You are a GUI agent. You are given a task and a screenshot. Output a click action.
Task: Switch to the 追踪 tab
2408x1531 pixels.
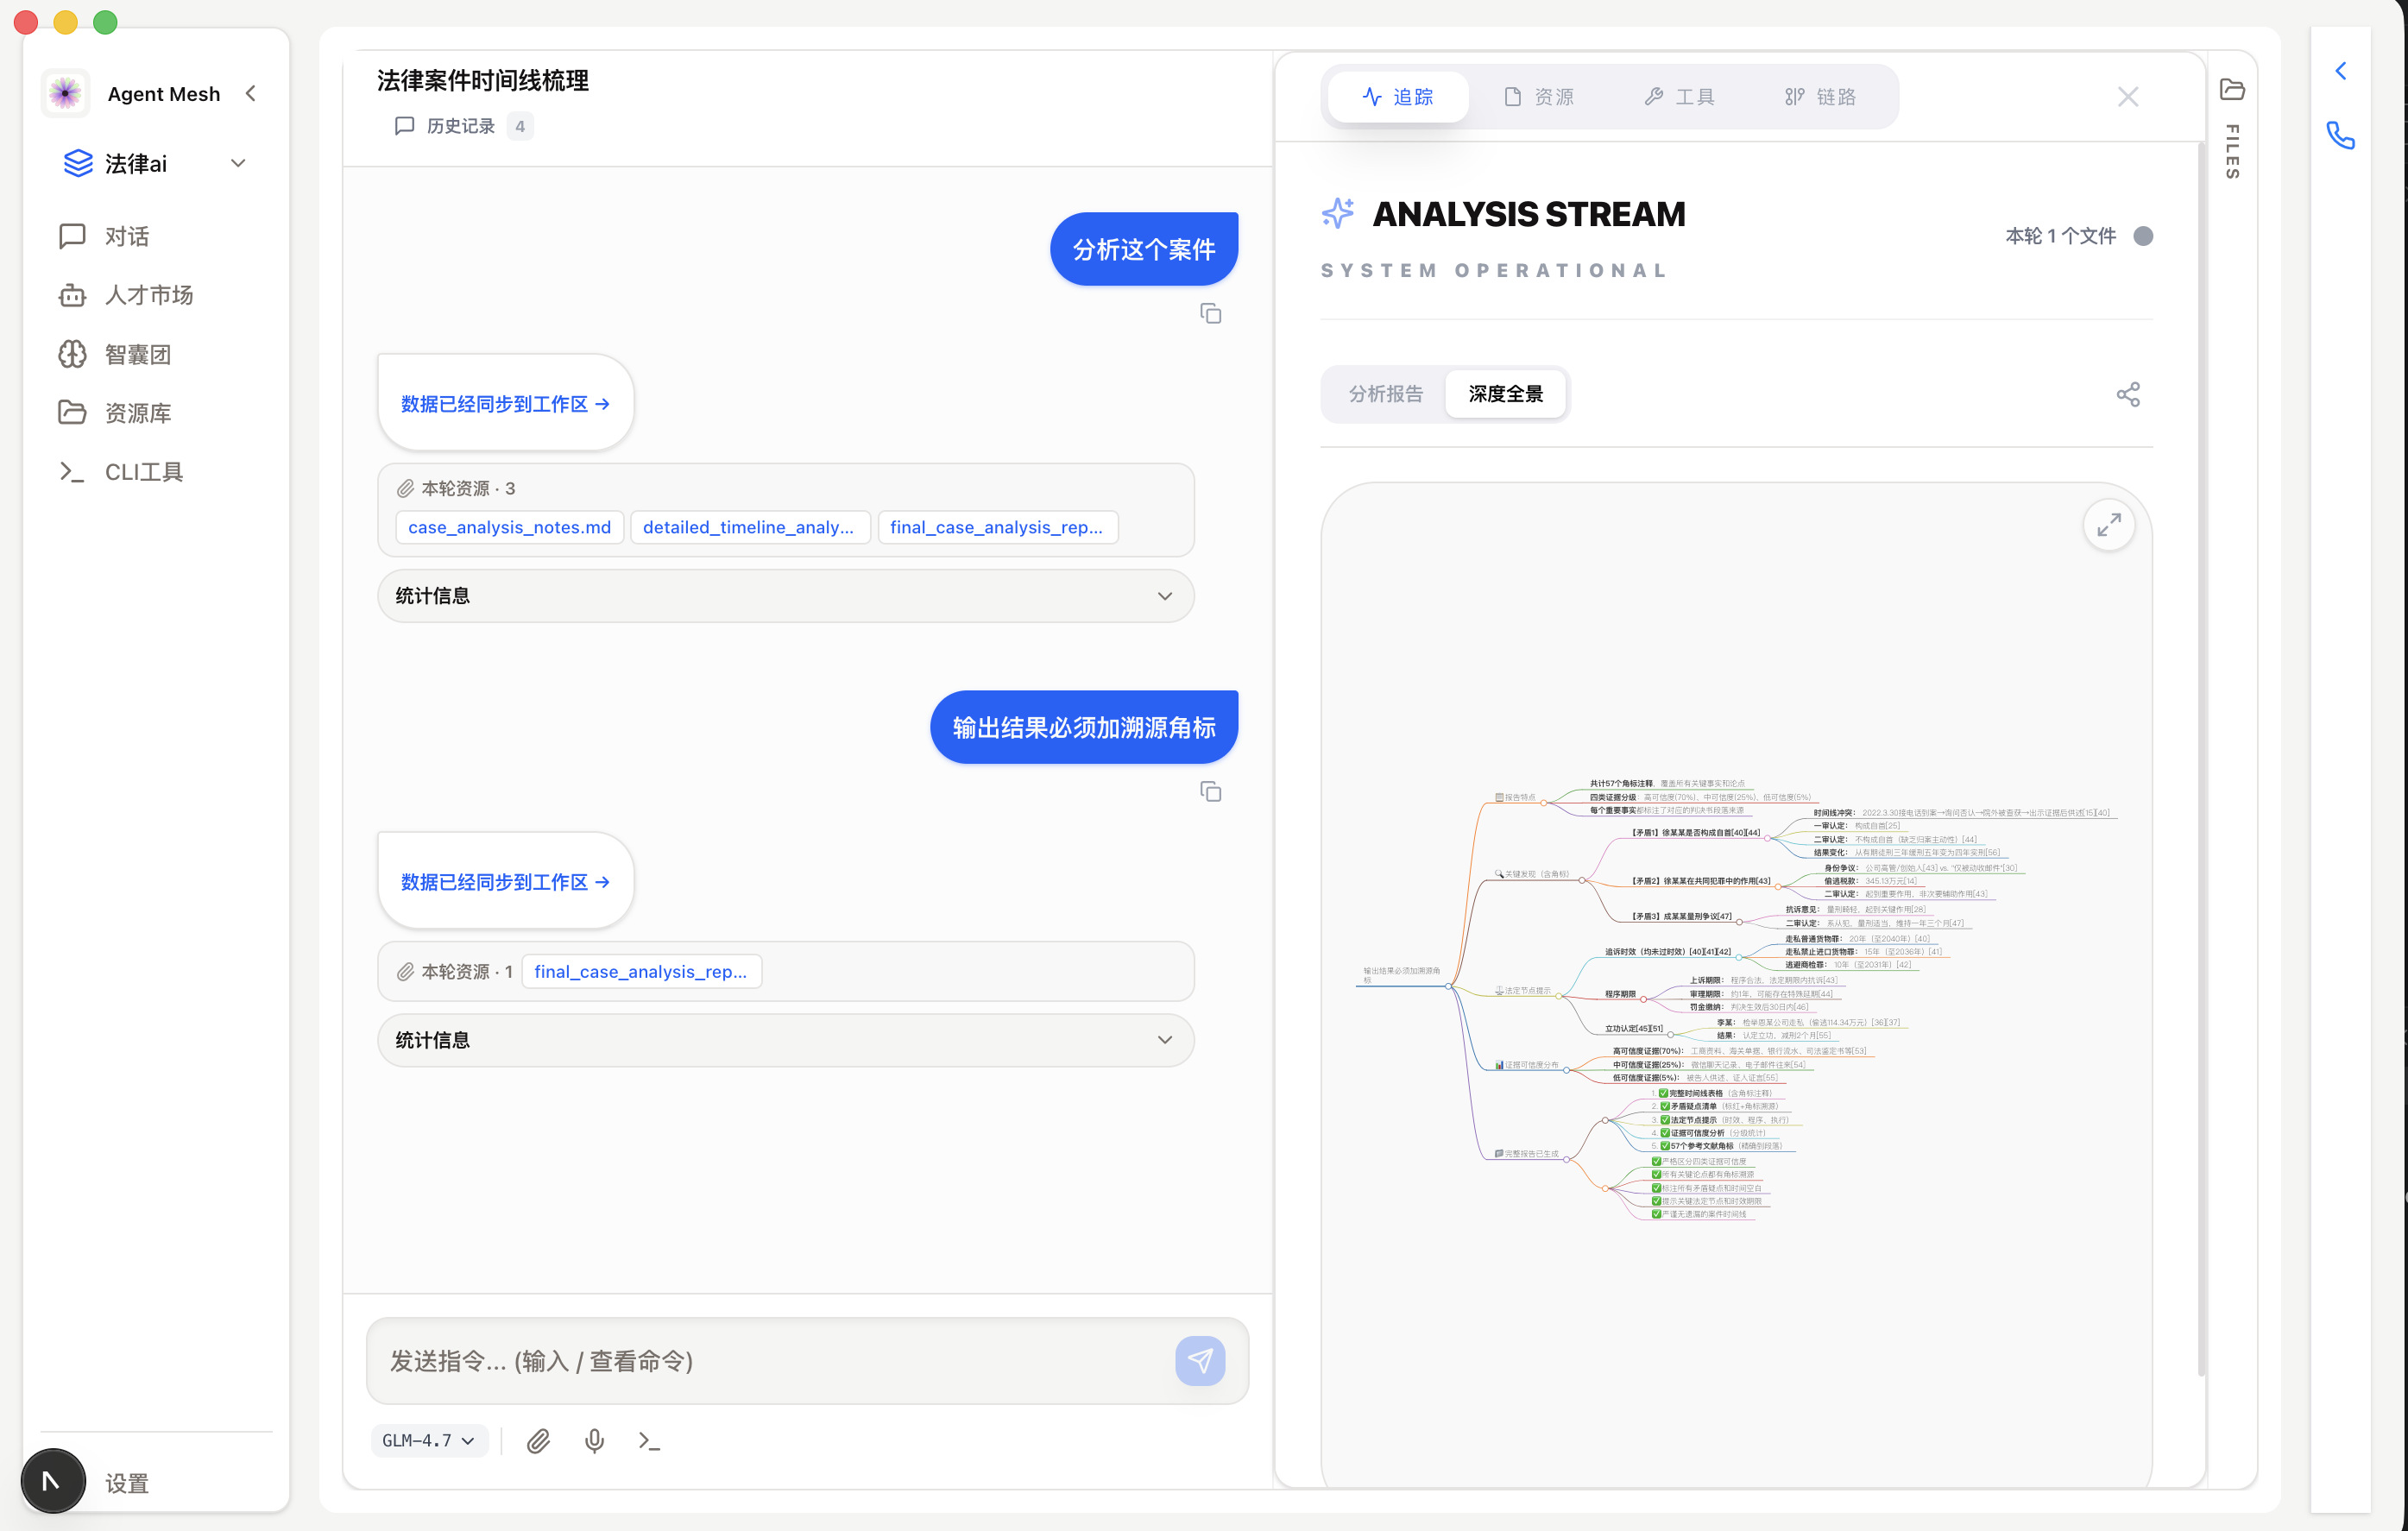1398,97
